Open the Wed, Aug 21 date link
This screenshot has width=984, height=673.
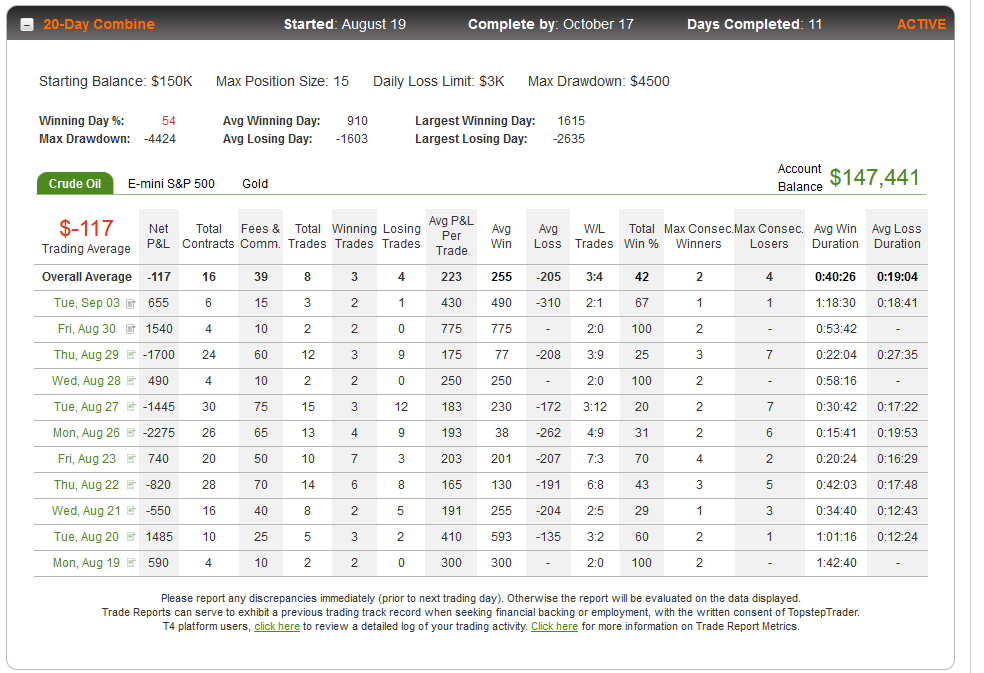point(86,510)
